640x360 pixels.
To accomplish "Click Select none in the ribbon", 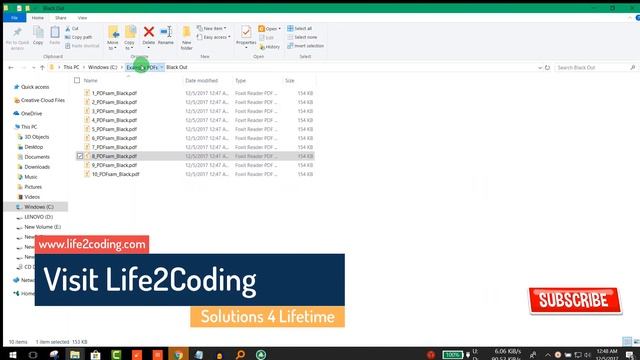I will pyautogui.click(x=302, y=37).
